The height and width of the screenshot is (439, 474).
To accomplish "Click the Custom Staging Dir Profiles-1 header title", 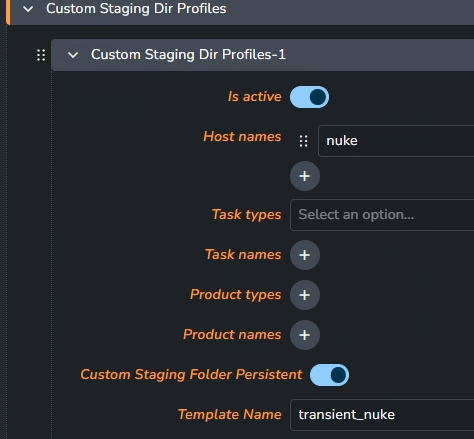I will [188, 55].
